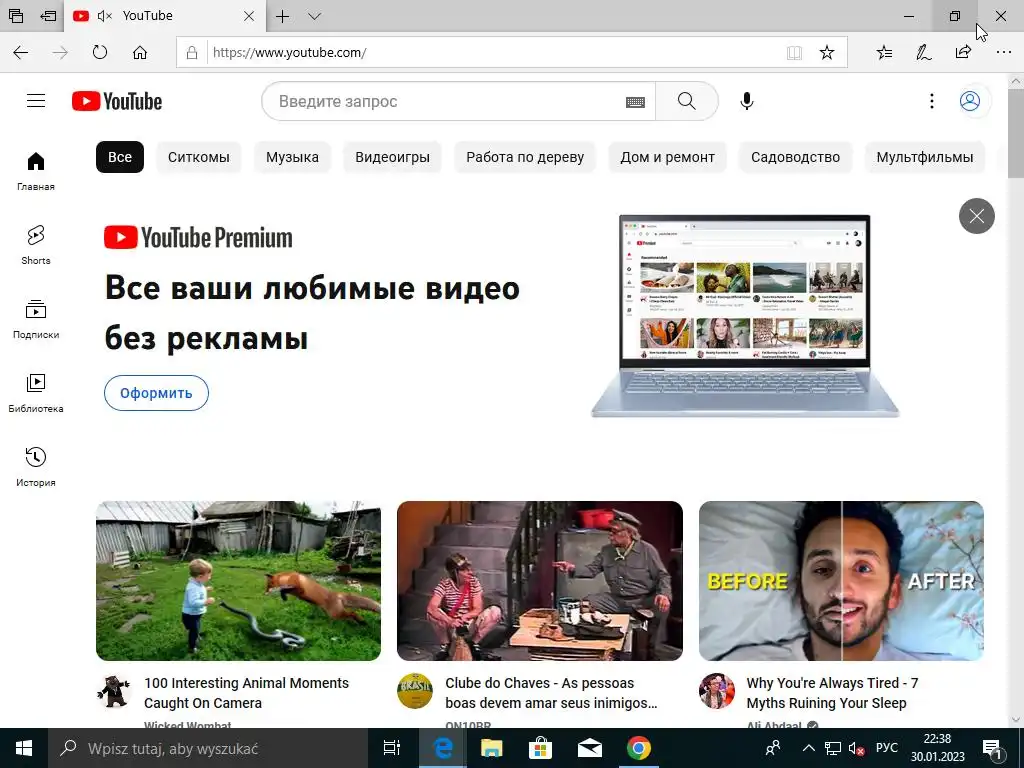
Task: Click the address bar URL
Action: [289, 53]
